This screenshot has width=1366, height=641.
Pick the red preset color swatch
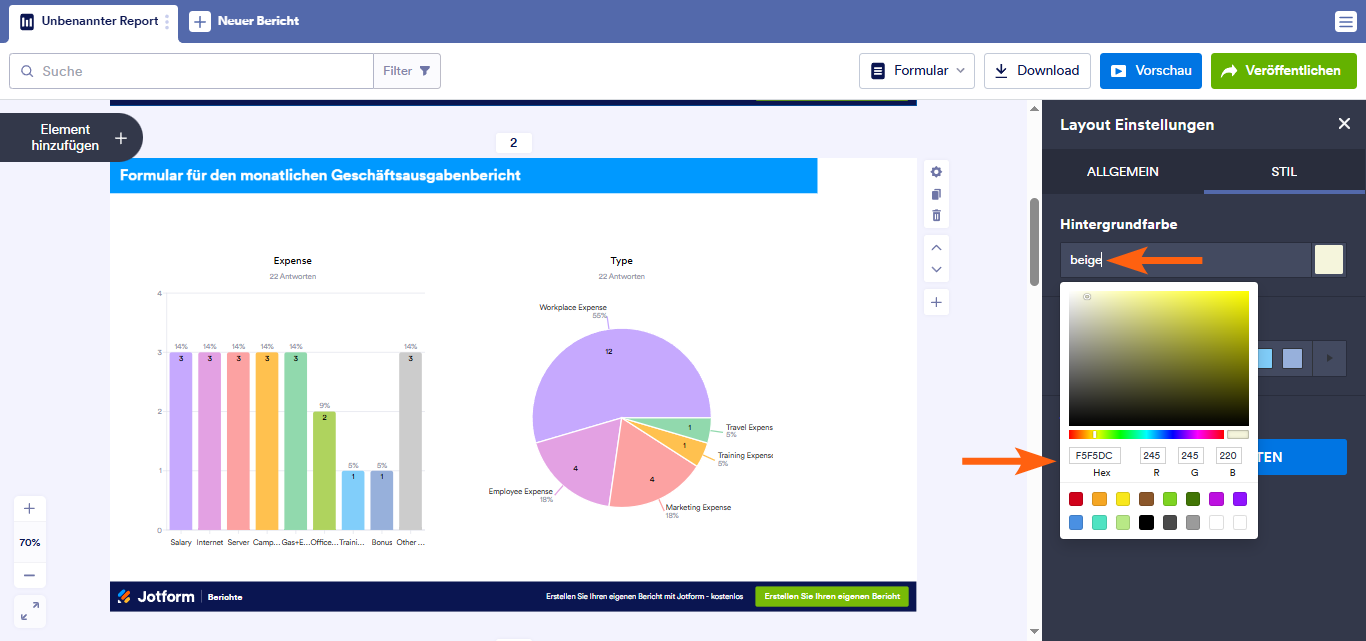(x=1076, y=499)
